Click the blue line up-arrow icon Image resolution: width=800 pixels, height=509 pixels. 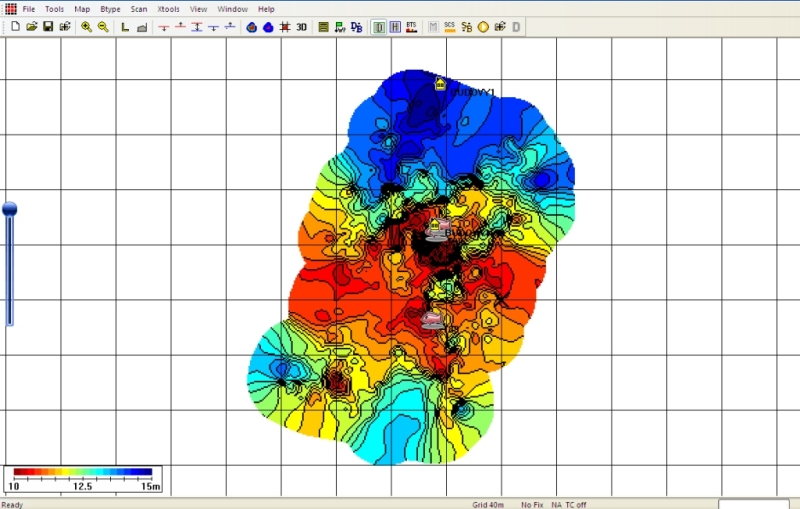point(230,27)
